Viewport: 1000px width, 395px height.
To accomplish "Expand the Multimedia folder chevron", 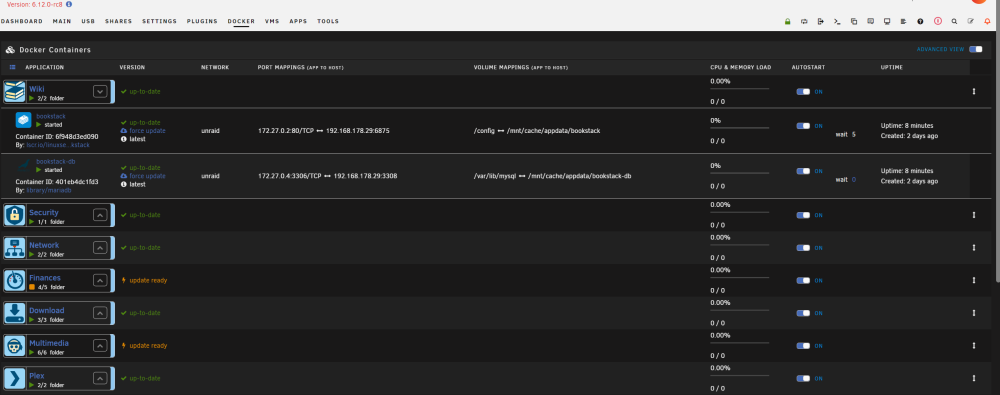I will tap(99, 345).
